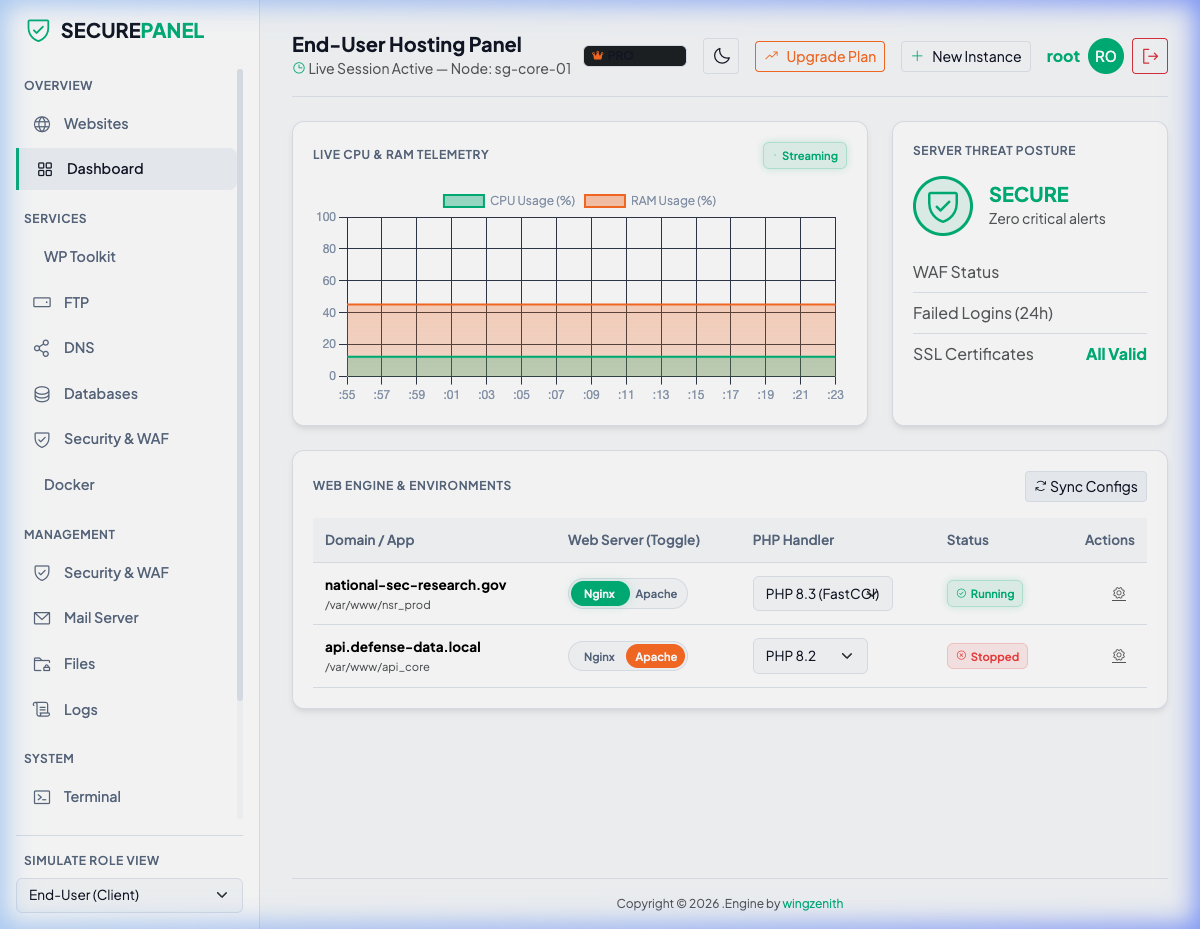Click the Websites globe icon
The image size is (1200, 929).
(x=42, y=124)
